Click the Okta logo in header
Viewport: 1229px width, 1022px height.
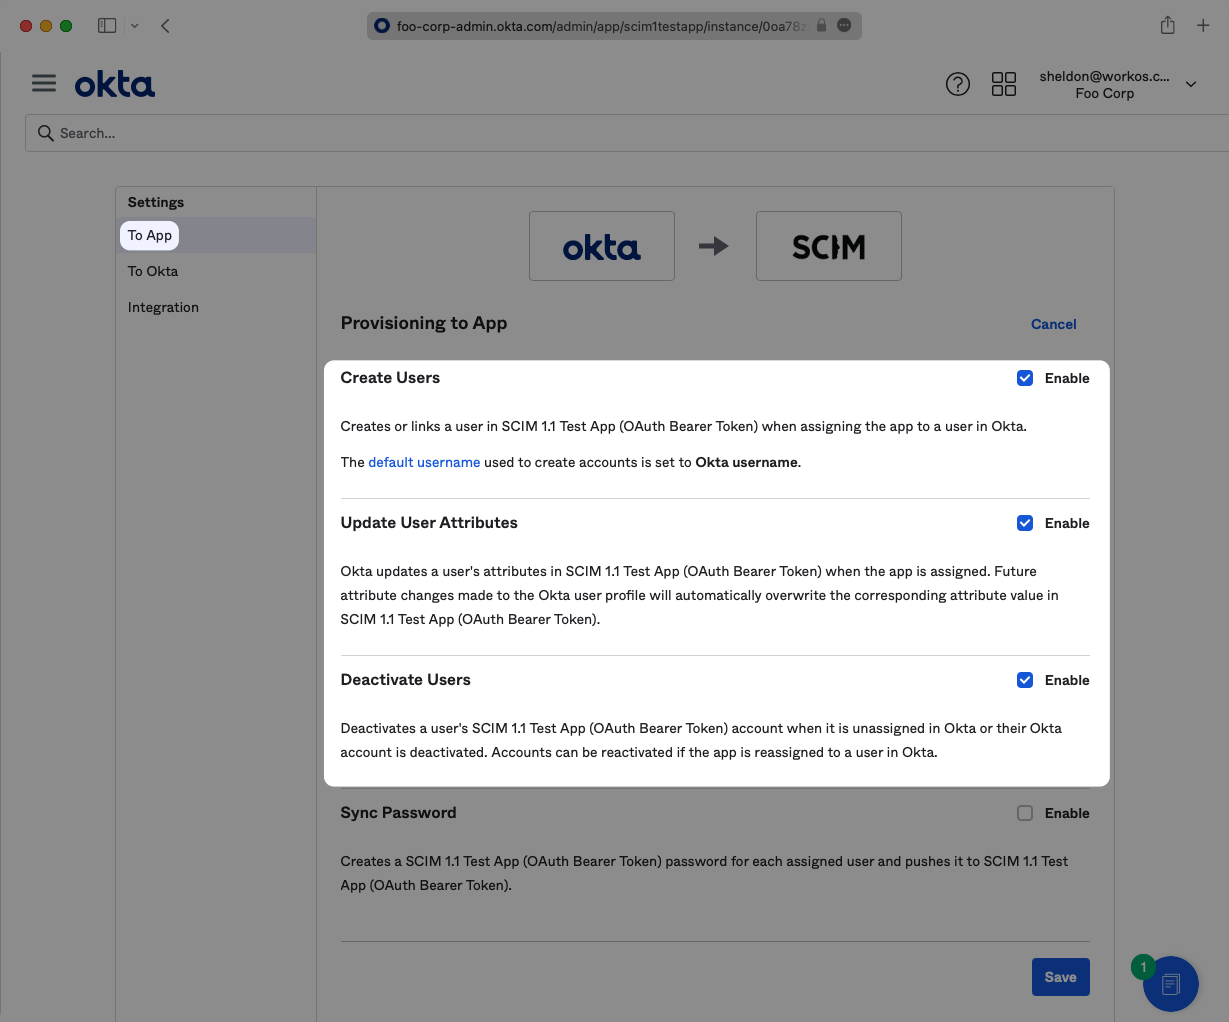[115, 85]
